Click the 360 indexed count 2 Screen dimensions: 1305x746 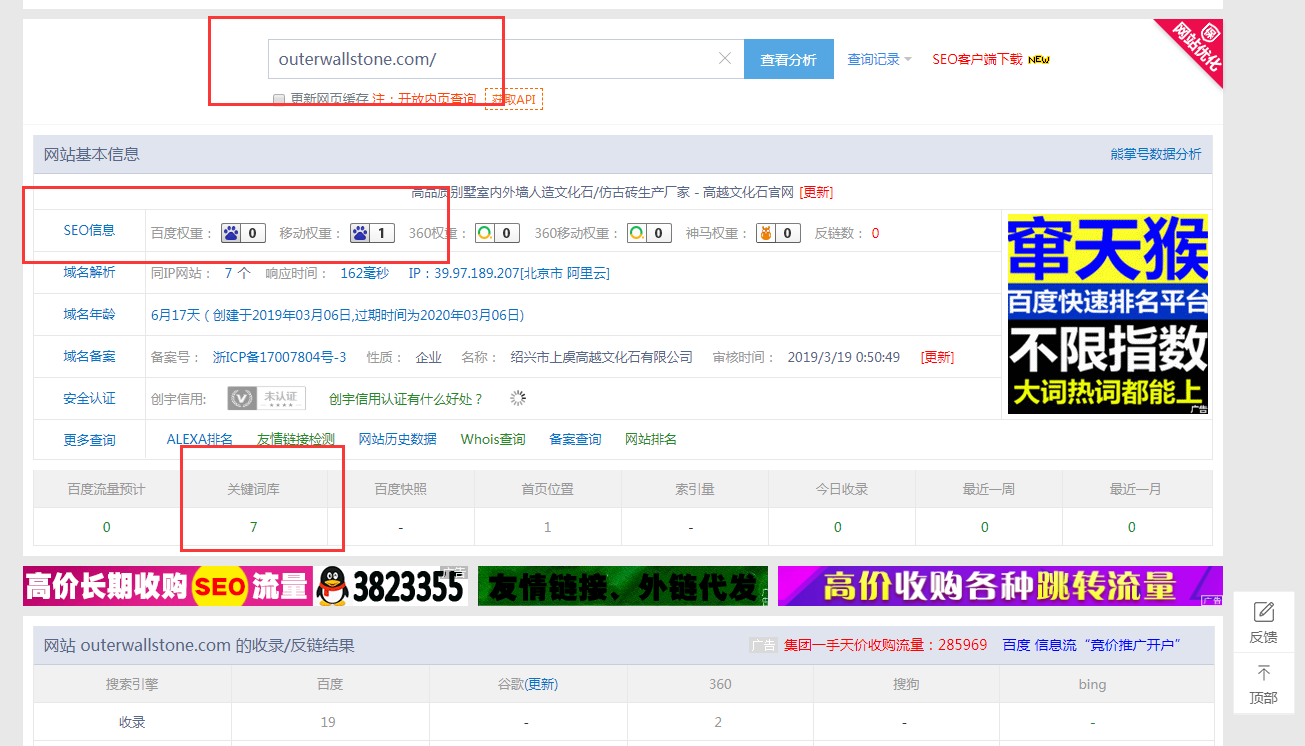coord(719,722)
